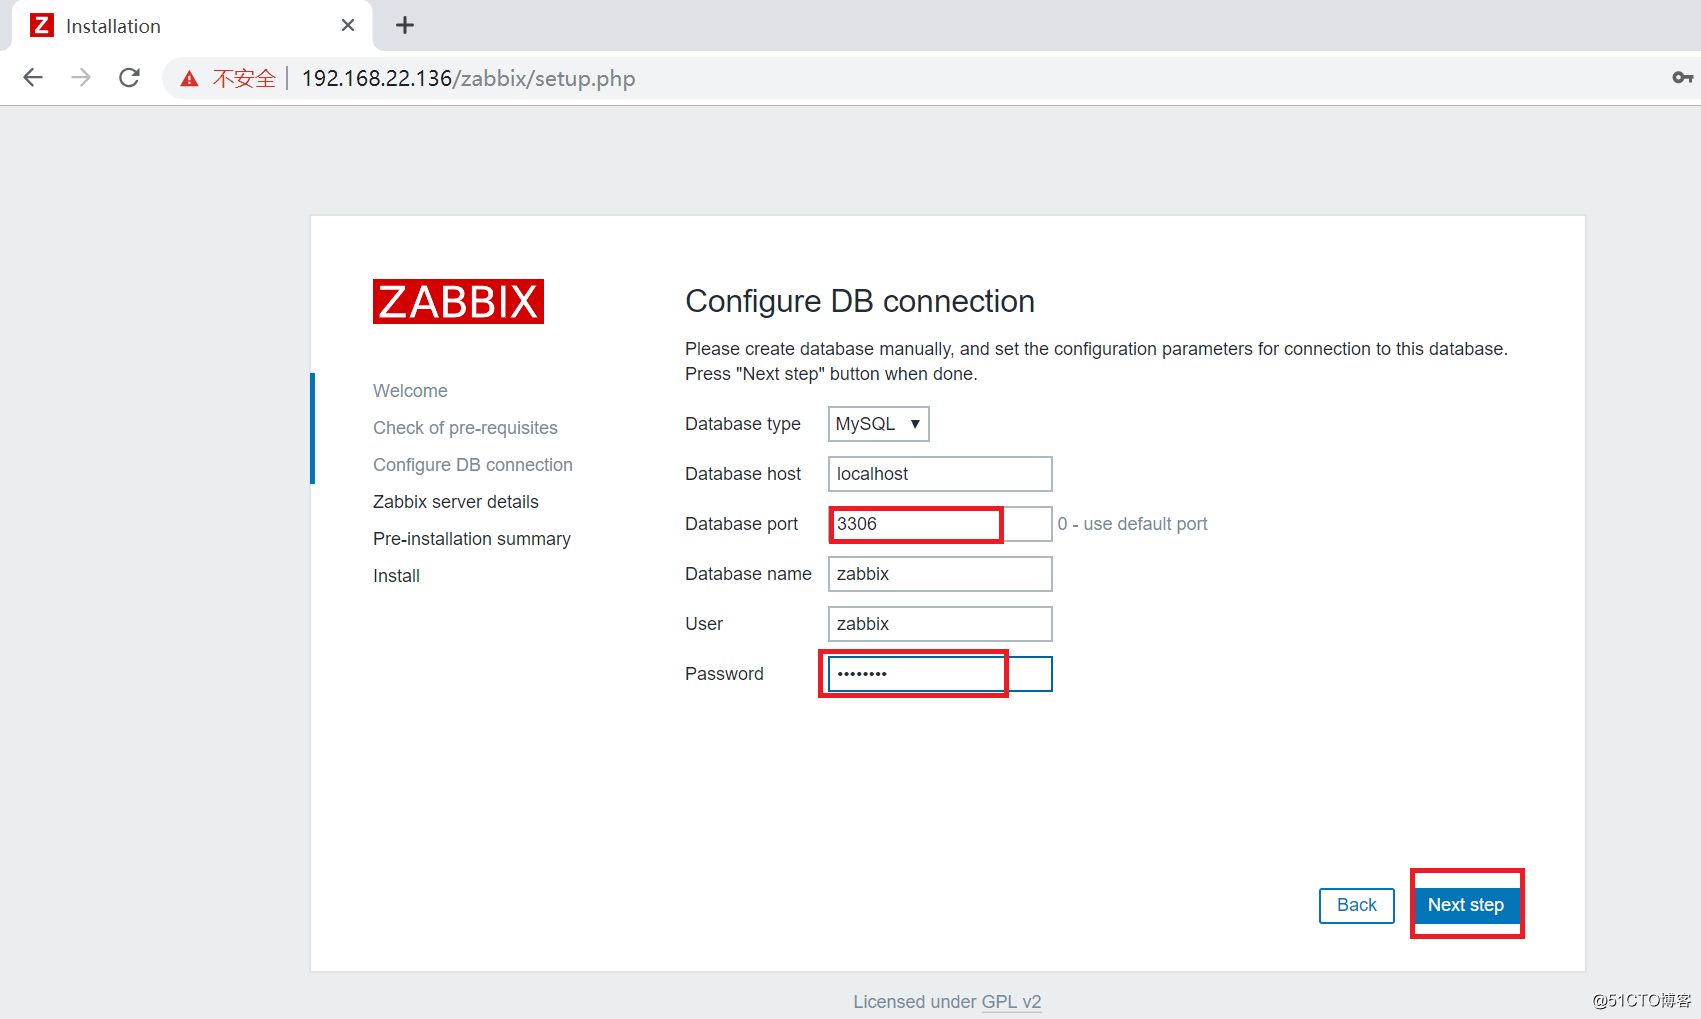The image size is (1701, 1019).
Task: Click the ZABBIX logo
Action: pos(458,301)
